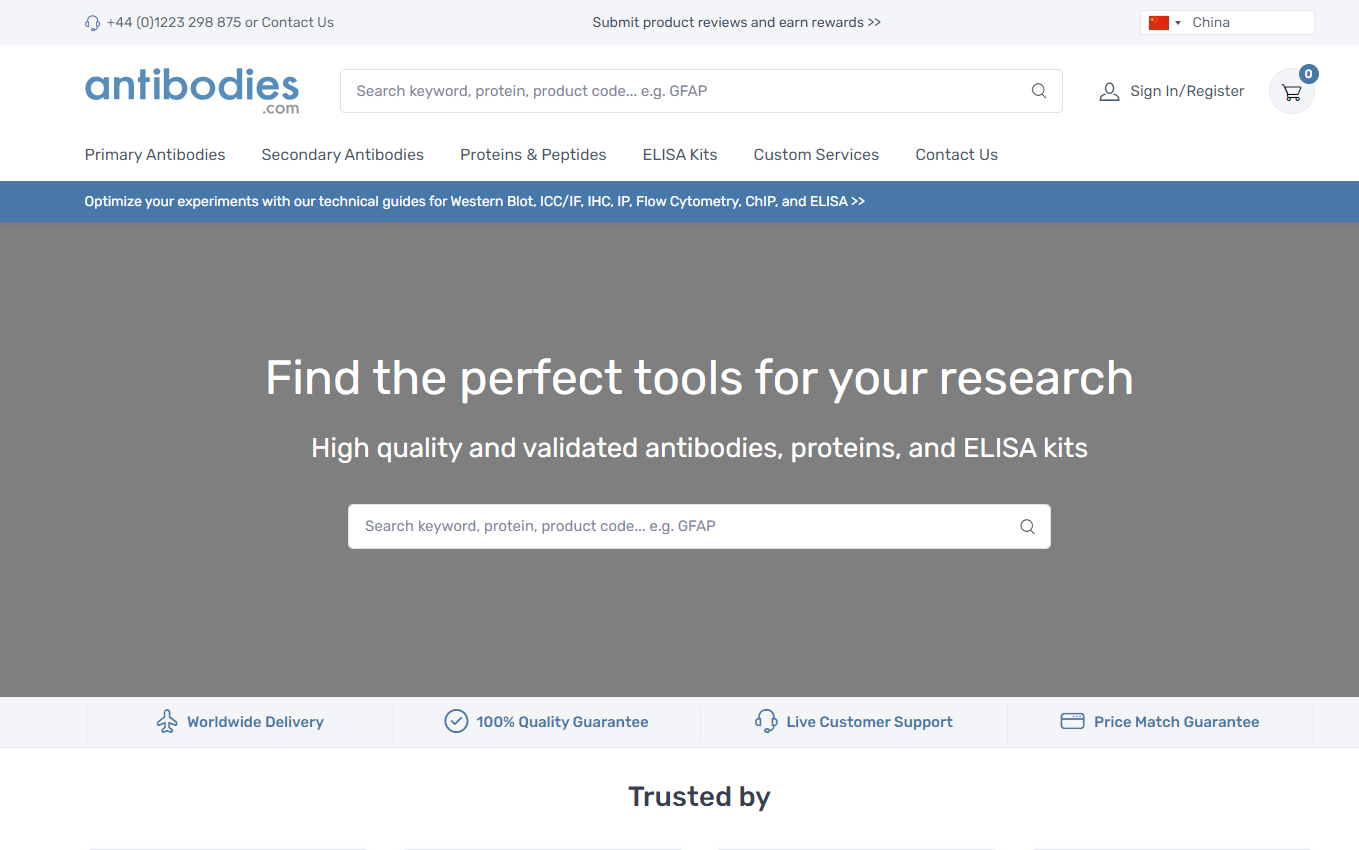The image size is (1359, 850).
Task: Go to Custom Services in the navigation
Action: point(816,155)
